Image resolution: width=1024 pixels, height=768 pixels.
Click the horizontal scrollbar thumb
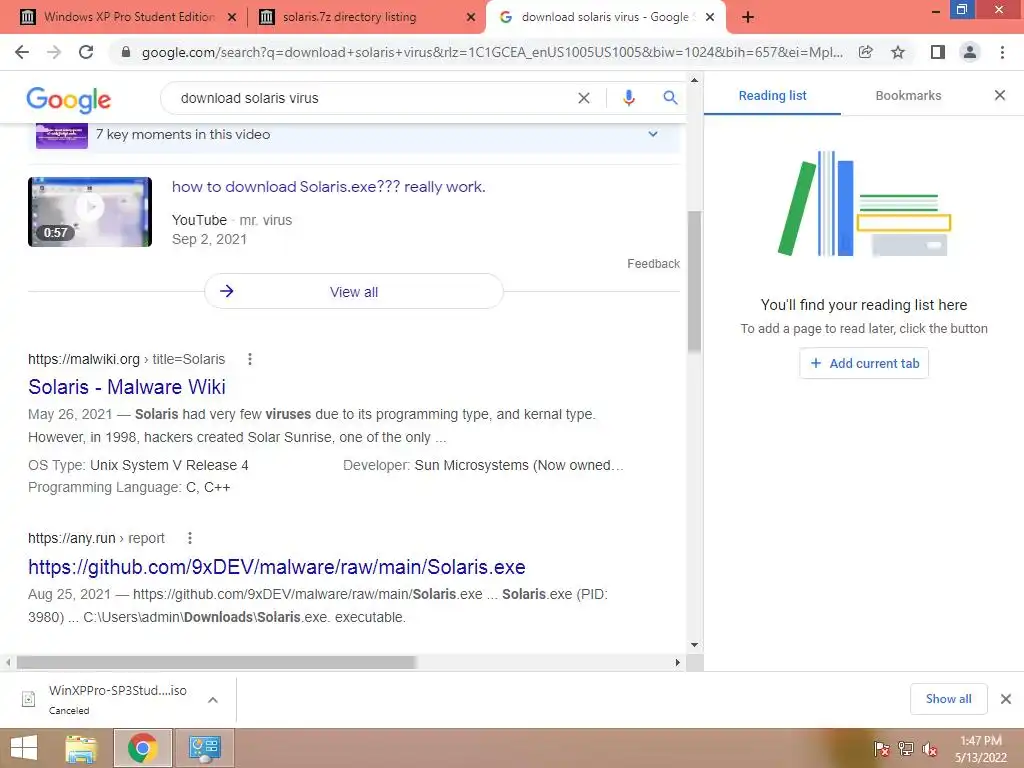pyautogui.click(x=216, y=662)
